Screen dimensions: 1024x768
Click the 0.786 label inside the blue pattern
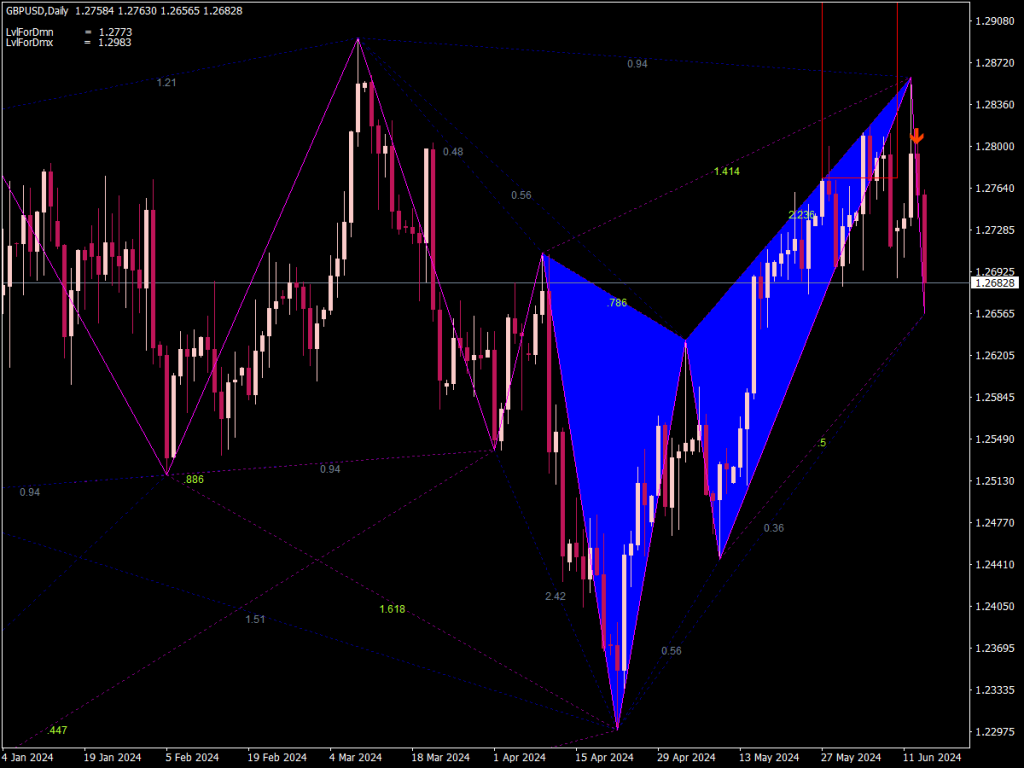pos(618,301)
